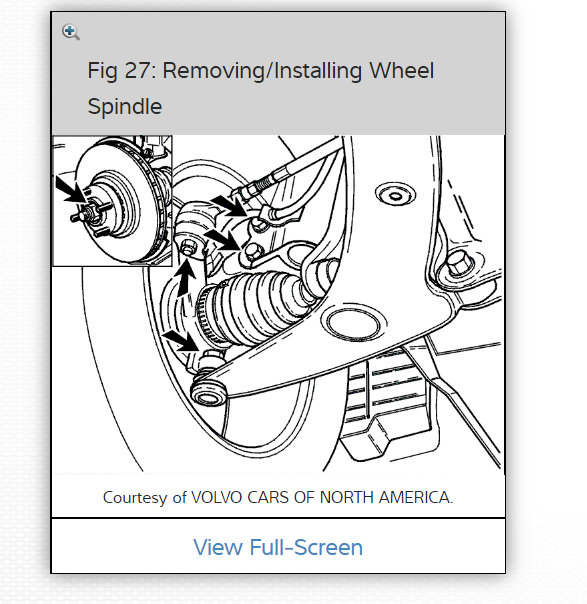587x604 pixels.
Task: Click the oval hole in the control arm
Action: click(353, 323)
